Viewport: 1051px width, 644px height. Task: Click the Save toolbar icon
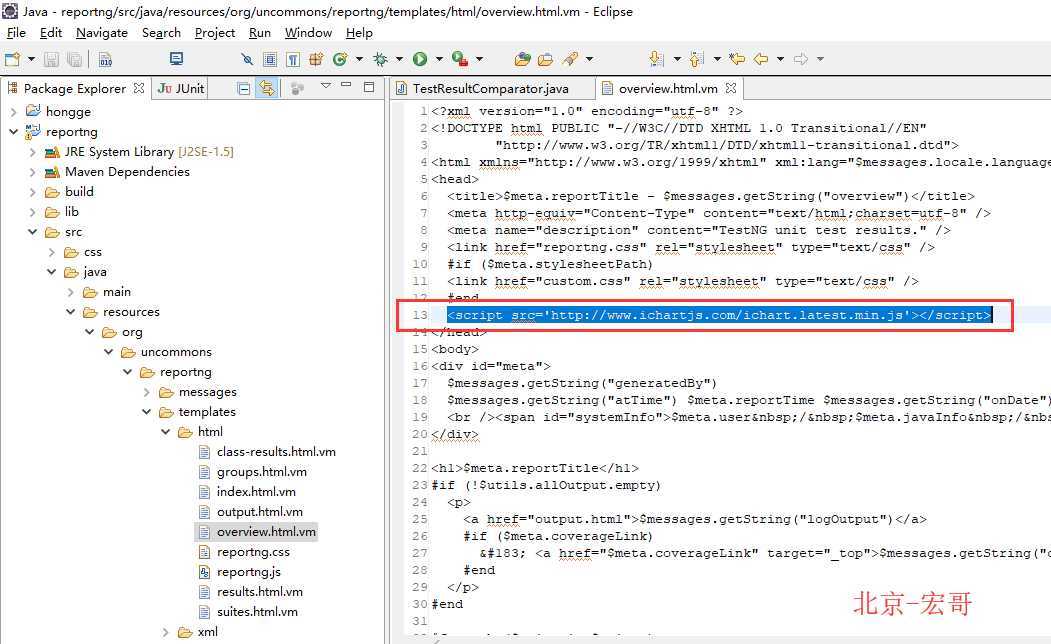(x=51, y=60)
